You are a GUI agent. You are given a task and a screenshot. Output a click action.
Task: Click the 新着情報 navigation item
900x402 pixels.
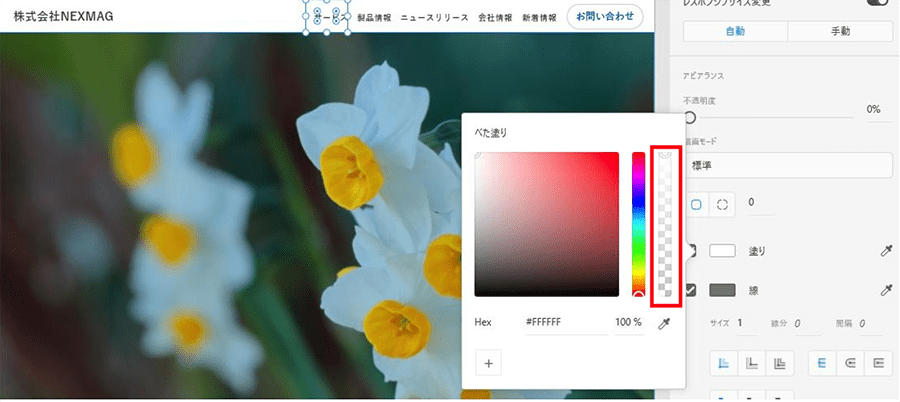point(539,18)
